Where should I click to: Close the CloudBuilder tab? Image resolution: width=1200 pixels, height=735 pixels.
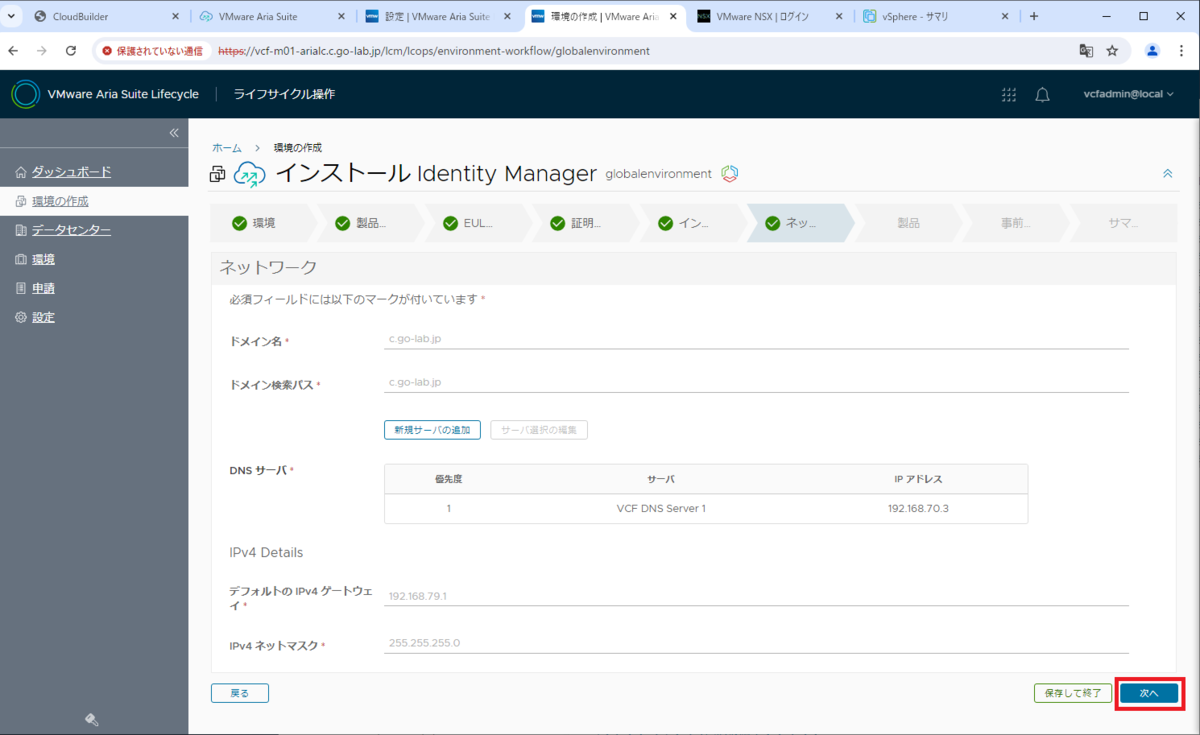[175, 16]
